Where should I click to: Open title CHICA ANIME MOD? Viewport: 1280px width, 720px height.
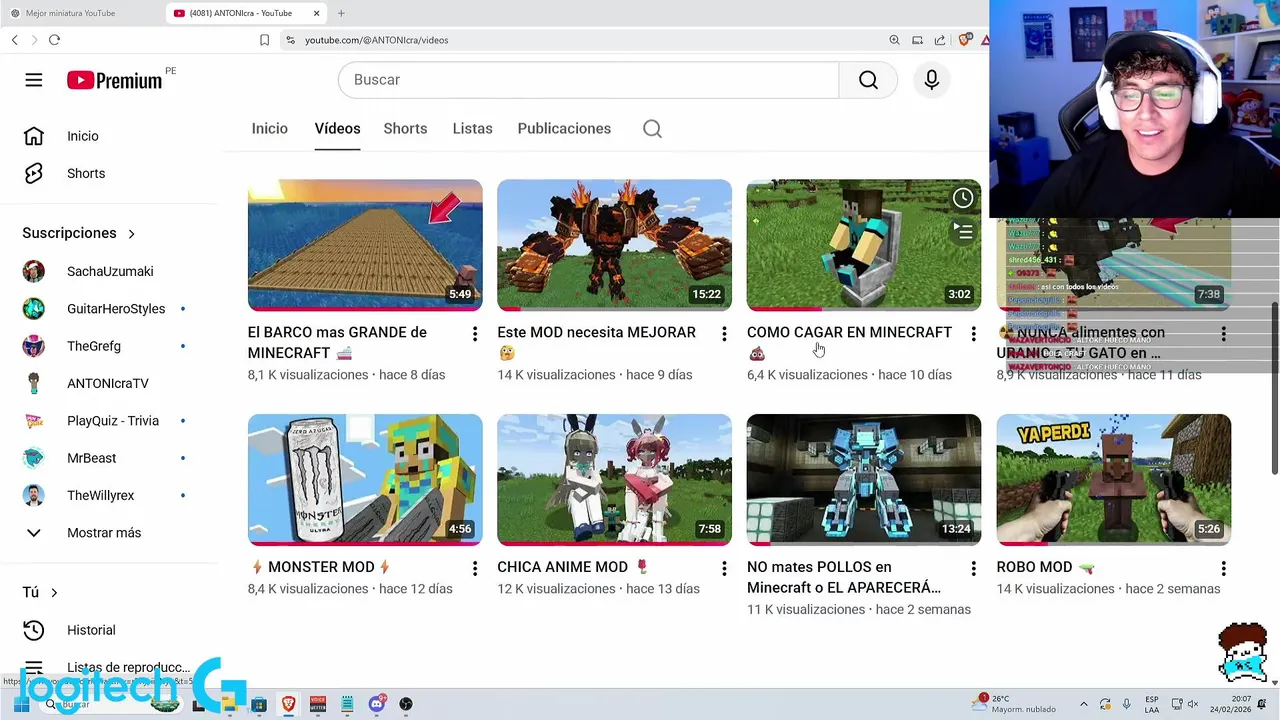point(573,567)
